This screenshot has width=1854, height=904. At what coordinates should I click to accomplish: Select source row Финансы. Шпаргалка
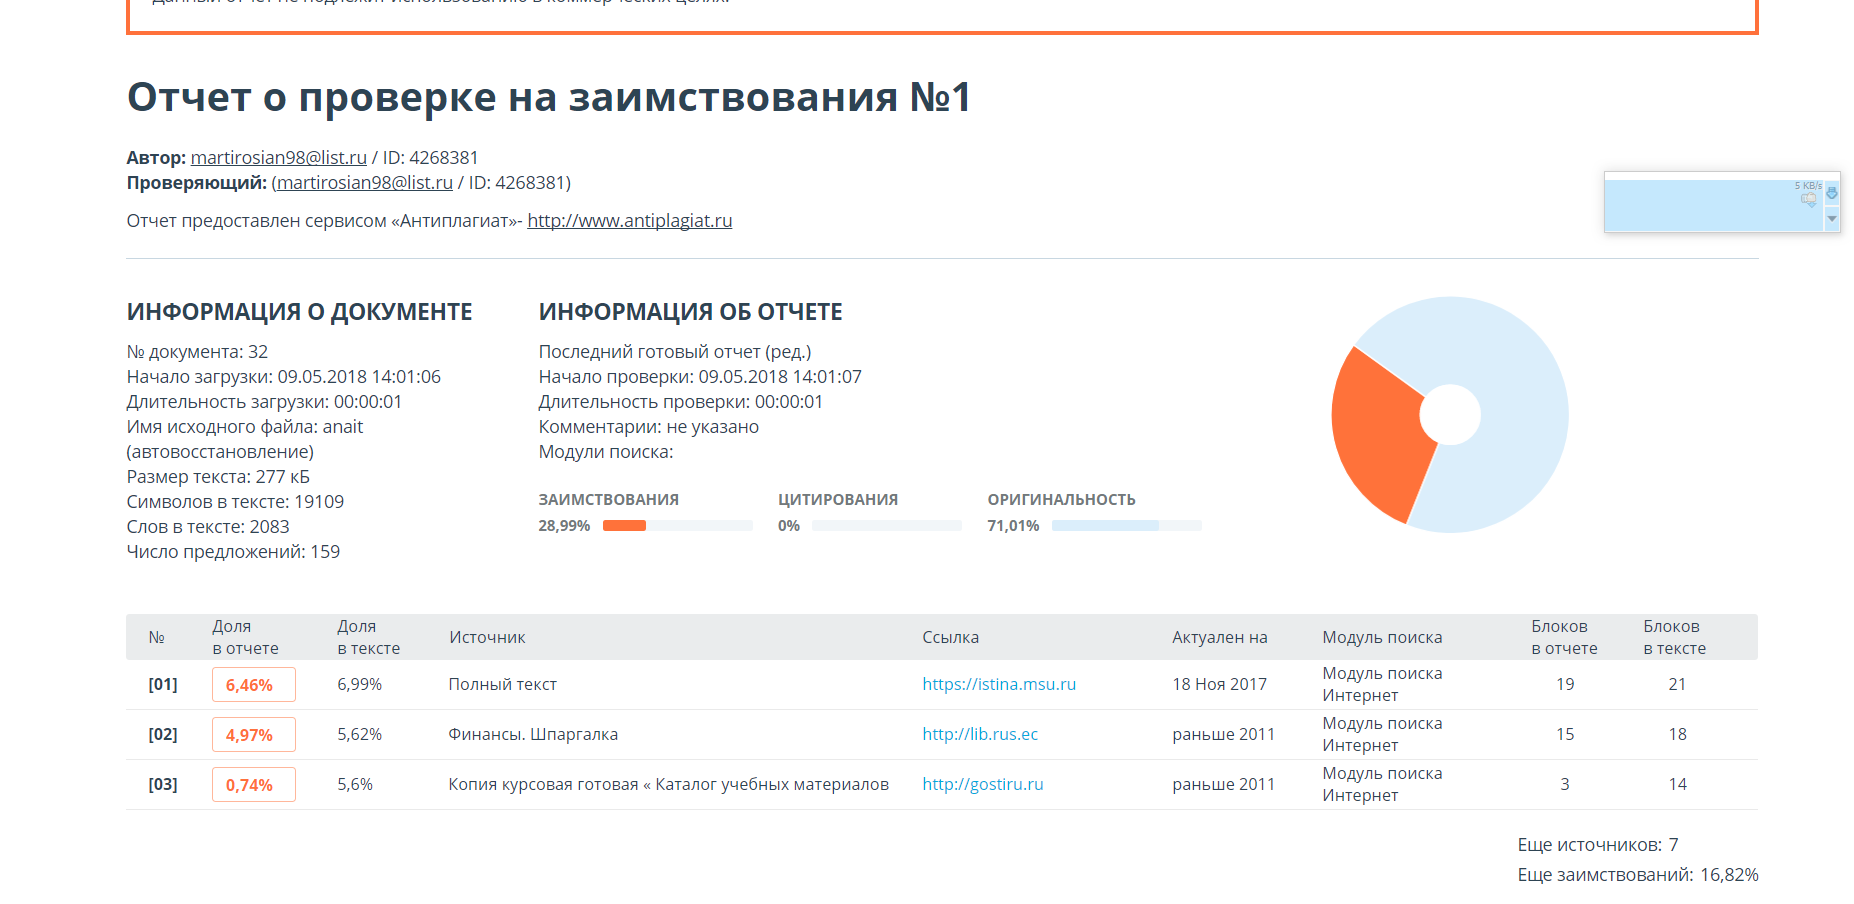point(532,735)
